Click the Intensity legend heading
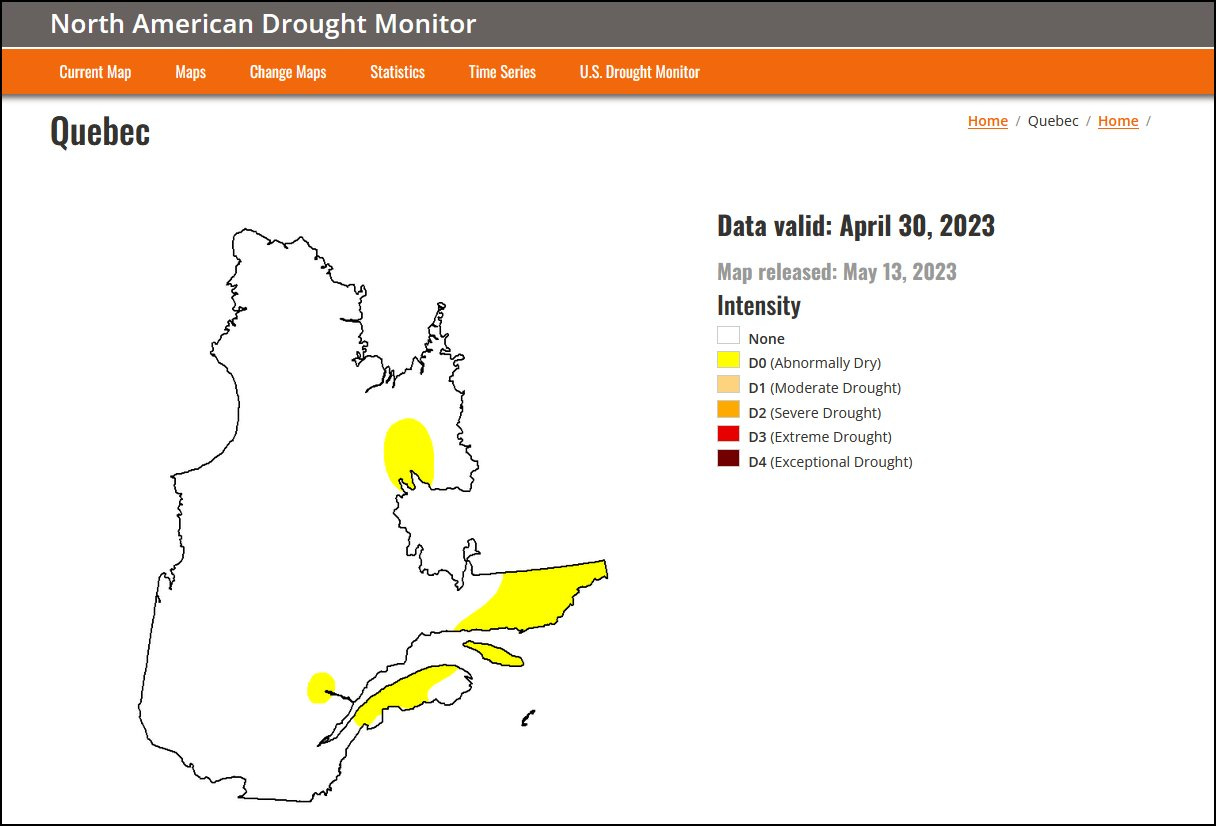 click(759, 305)
